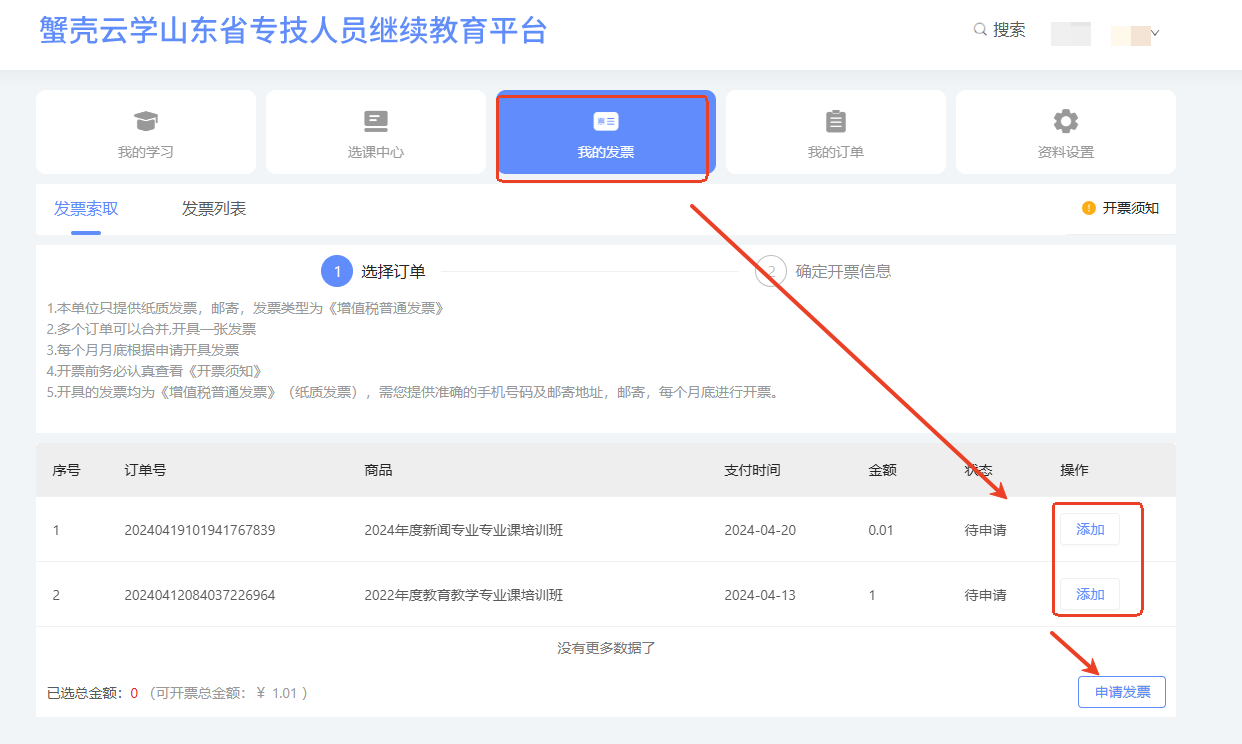
Task: Open the 我的订单 clipboard icon
Action: (836, 121)
